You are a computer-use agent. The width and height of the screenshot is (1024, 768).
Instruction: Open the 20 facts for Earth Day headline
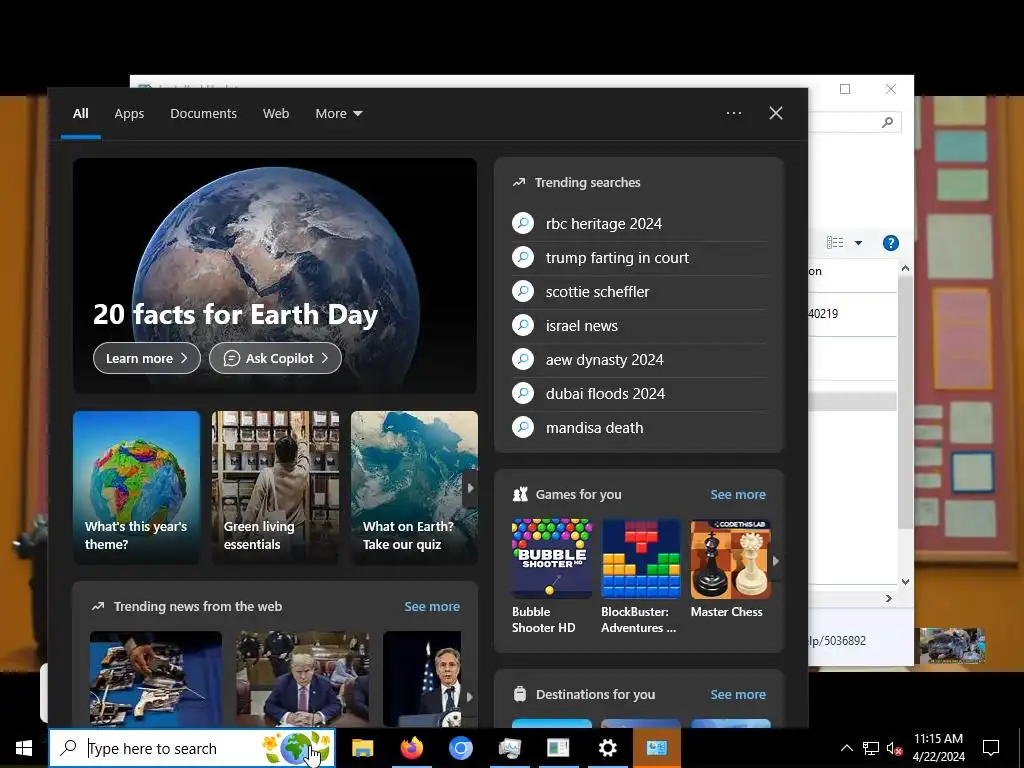235,314
